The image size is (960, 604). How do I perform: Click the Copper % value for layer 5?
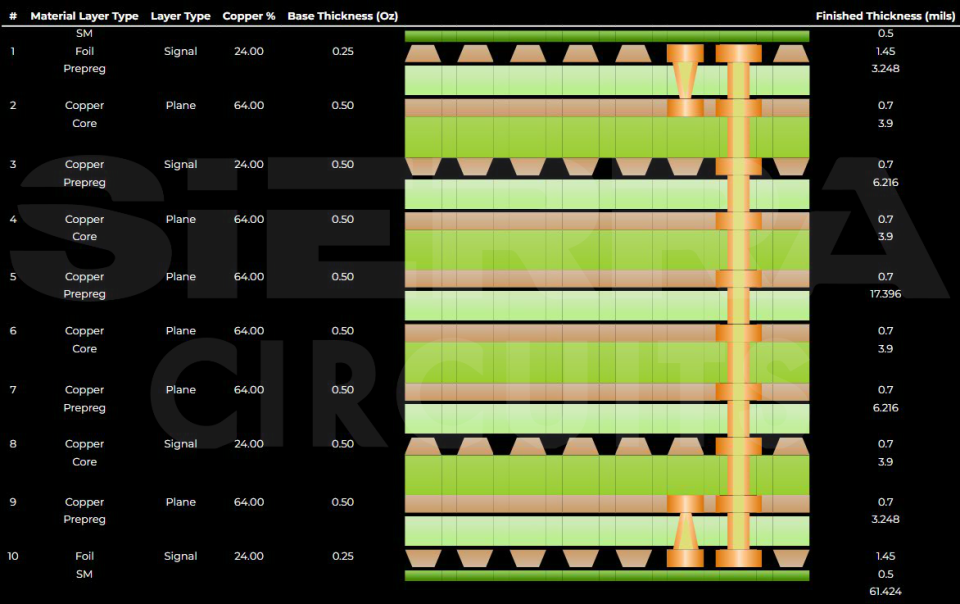[x=248, y=277]
